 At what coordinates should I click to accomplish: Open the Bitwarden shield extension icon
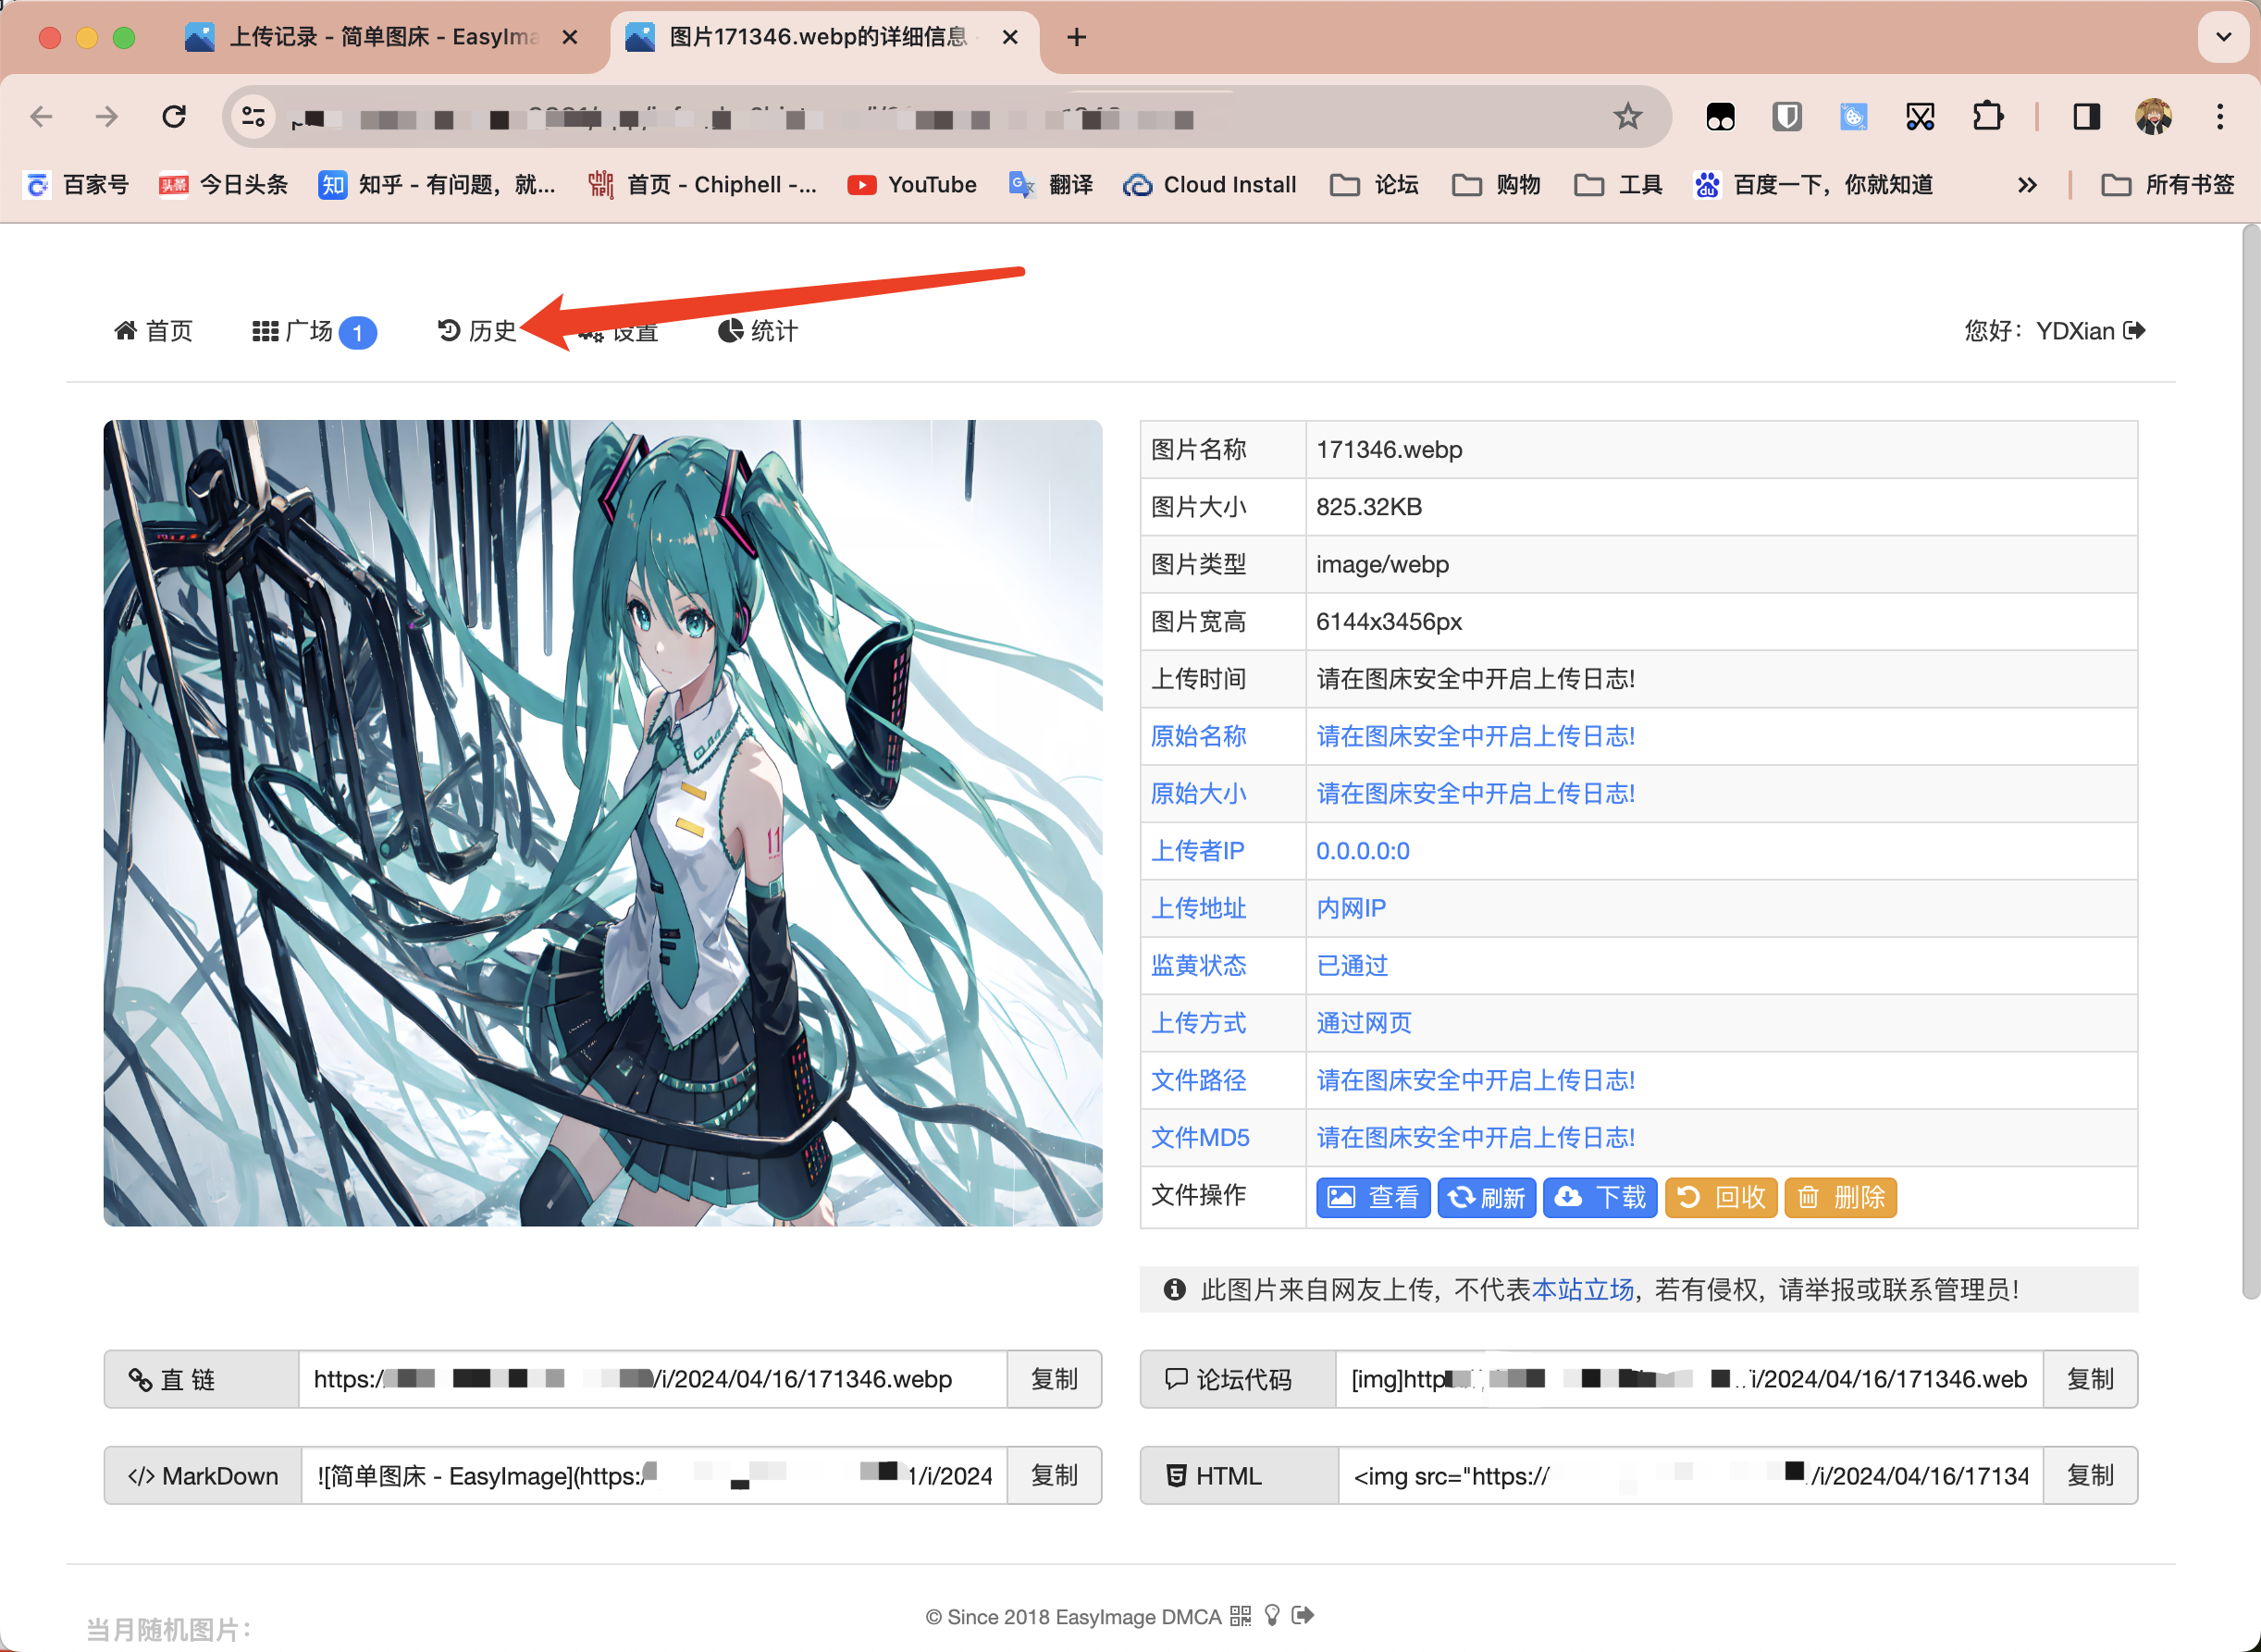[1787, 117]
